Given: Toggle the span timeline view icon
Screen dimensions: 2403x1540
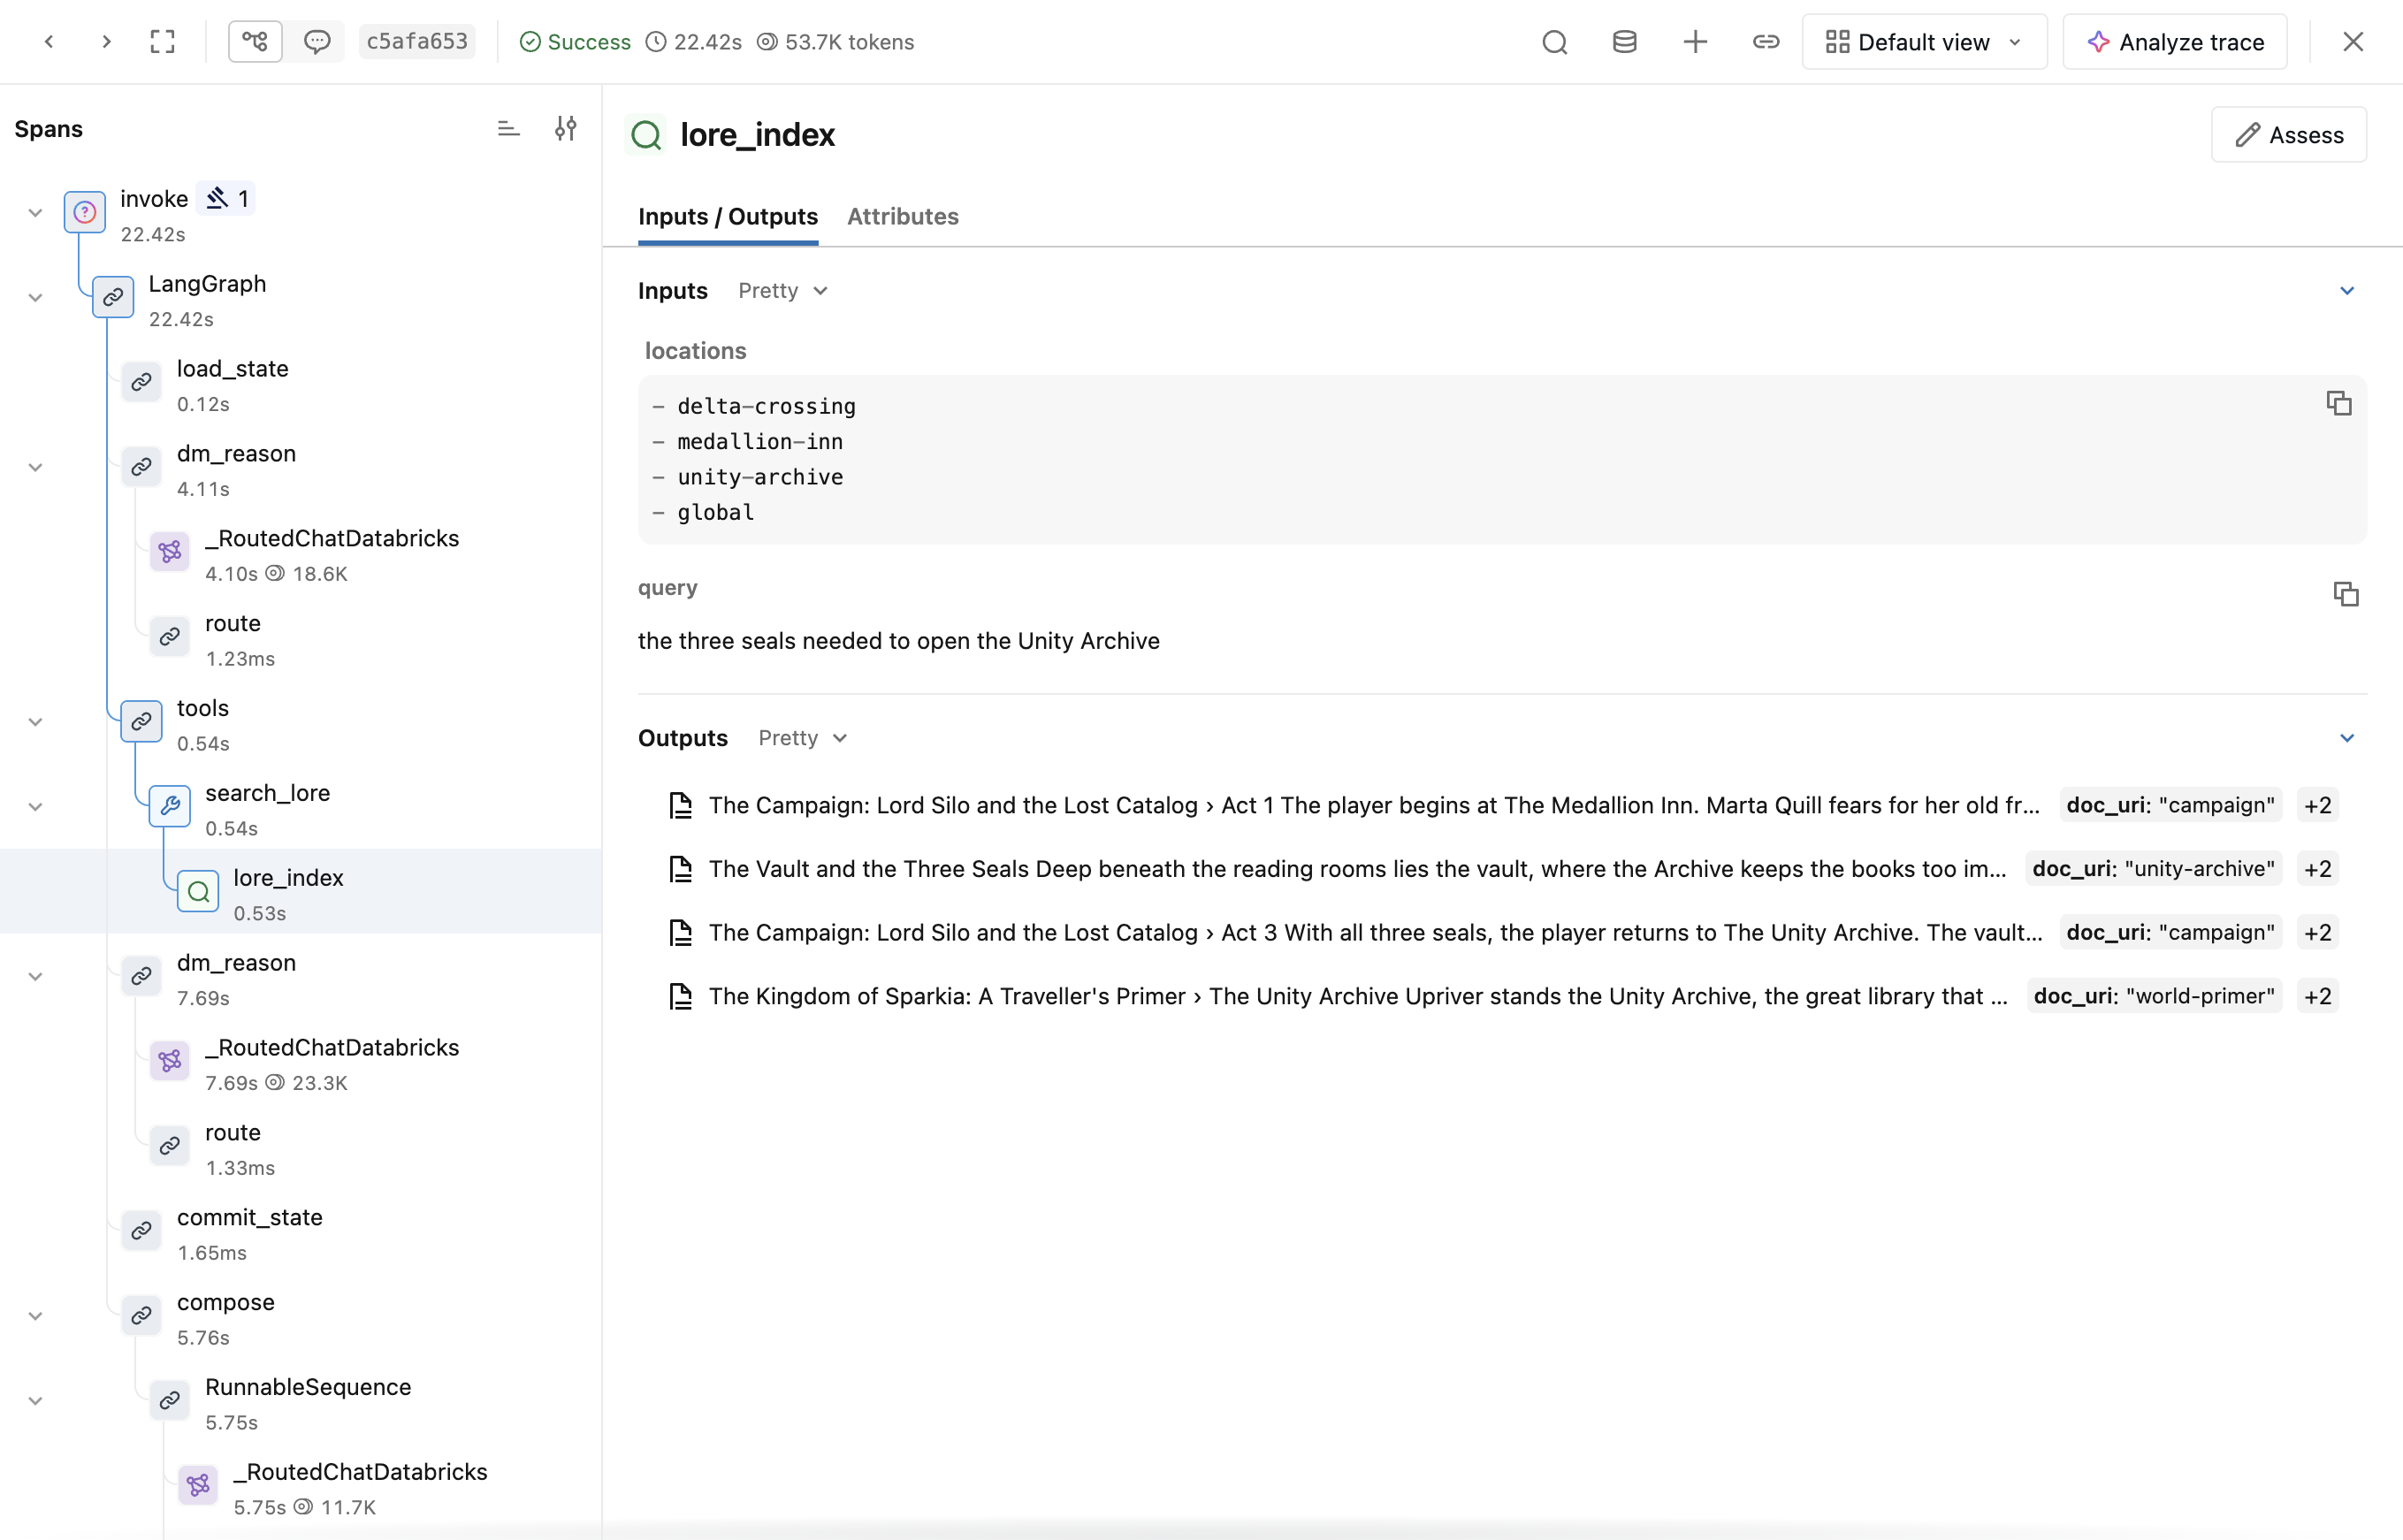Looking at the screenshot, I should (x=508, y=129).
